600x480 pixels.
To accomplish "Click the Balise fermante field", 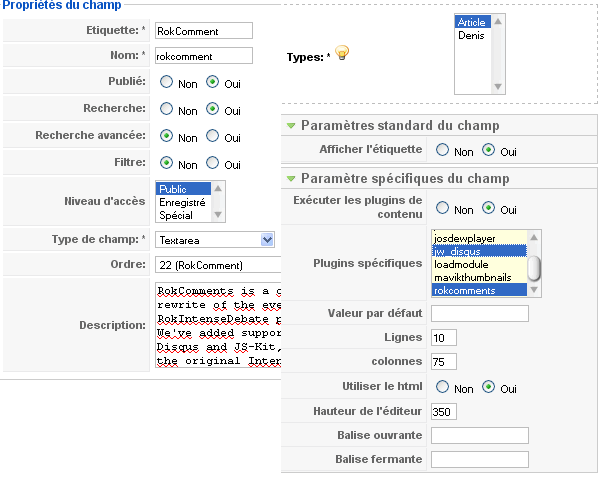I will point(480,459).
